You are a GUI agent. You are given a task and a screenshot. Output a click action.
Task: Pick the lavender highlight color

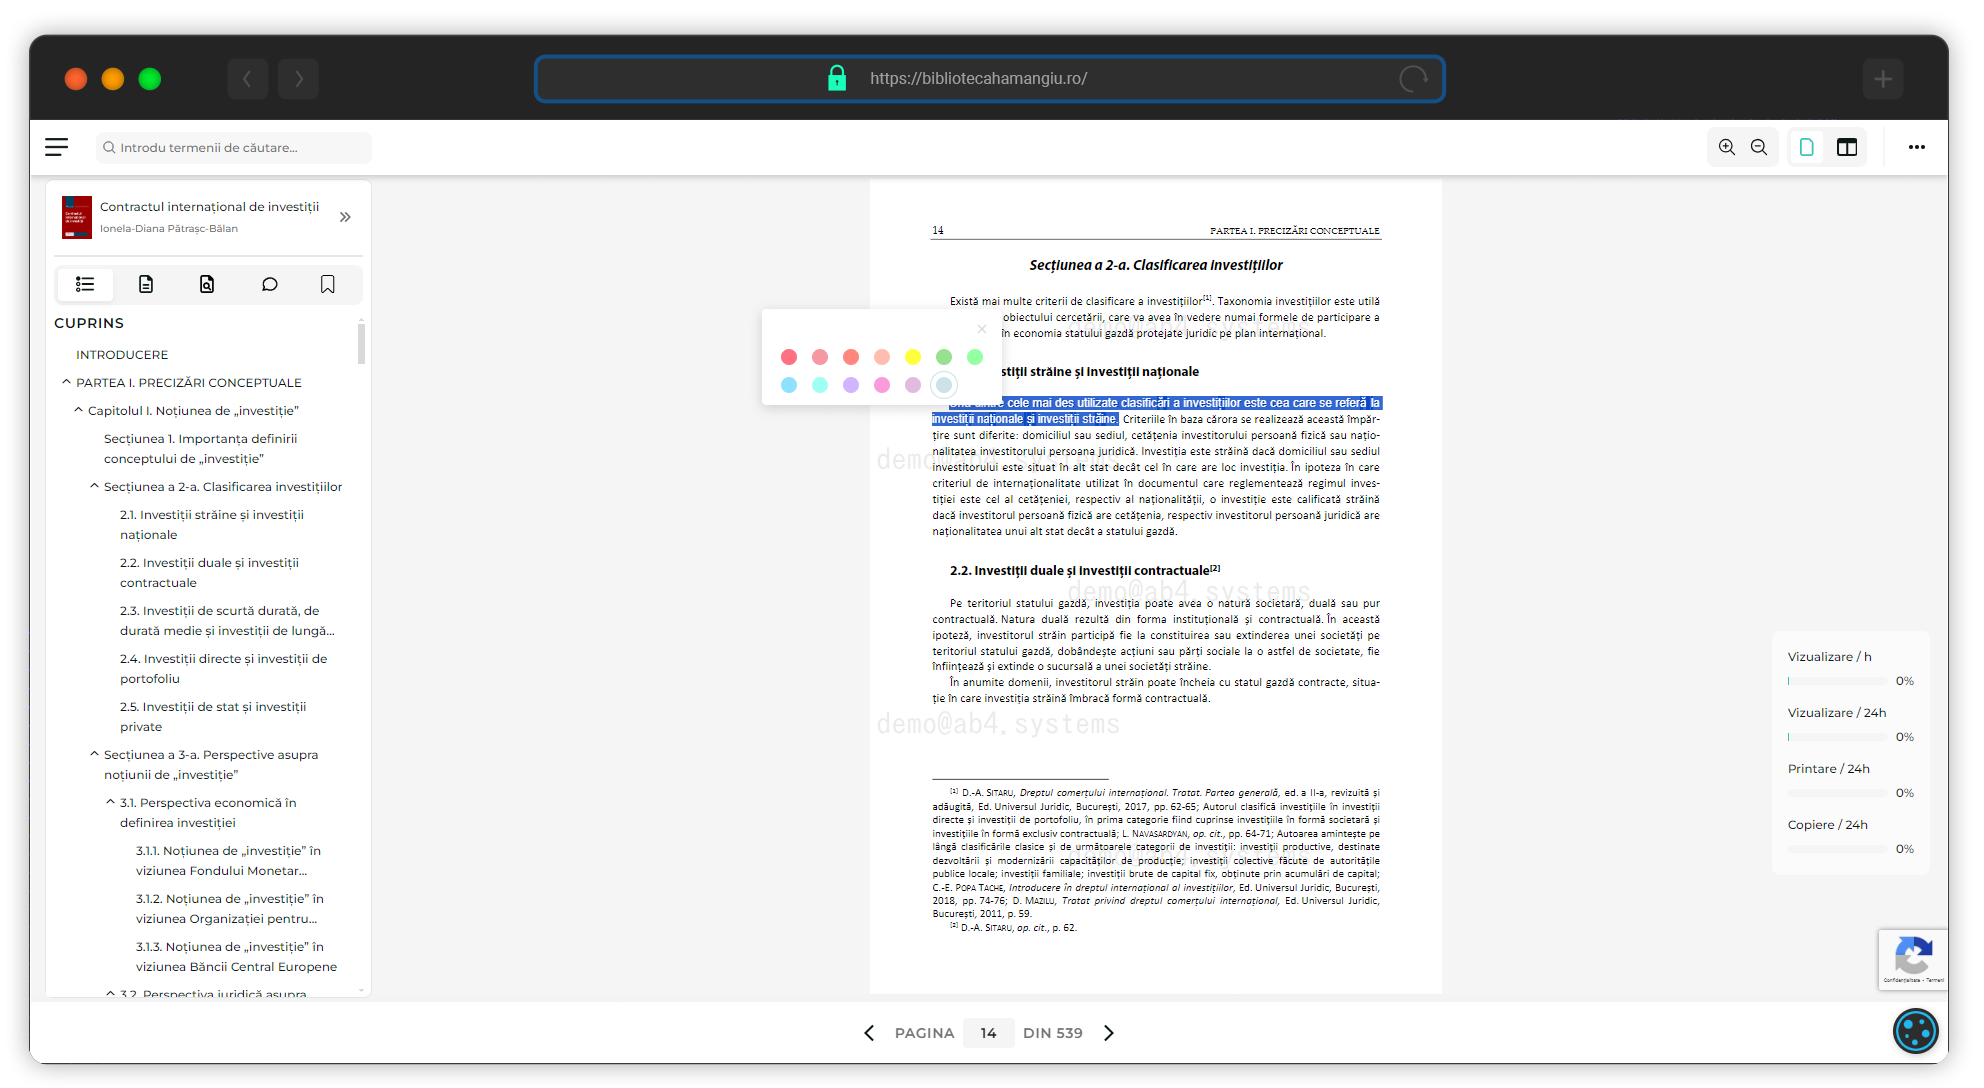coord(851,385)
